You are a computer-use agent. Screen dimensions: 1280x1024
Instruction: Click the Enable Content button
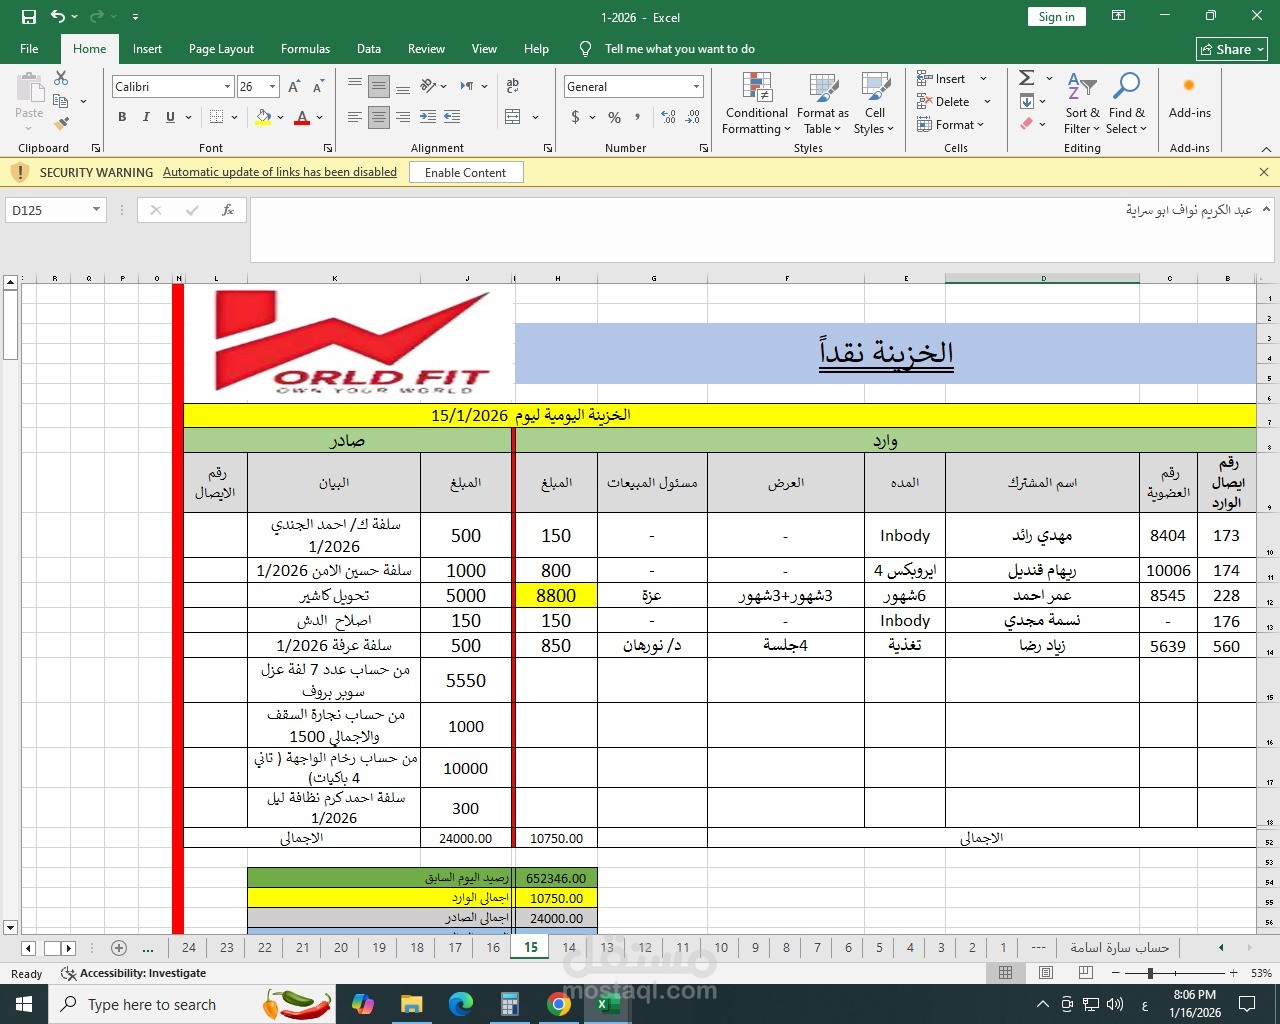465,173
